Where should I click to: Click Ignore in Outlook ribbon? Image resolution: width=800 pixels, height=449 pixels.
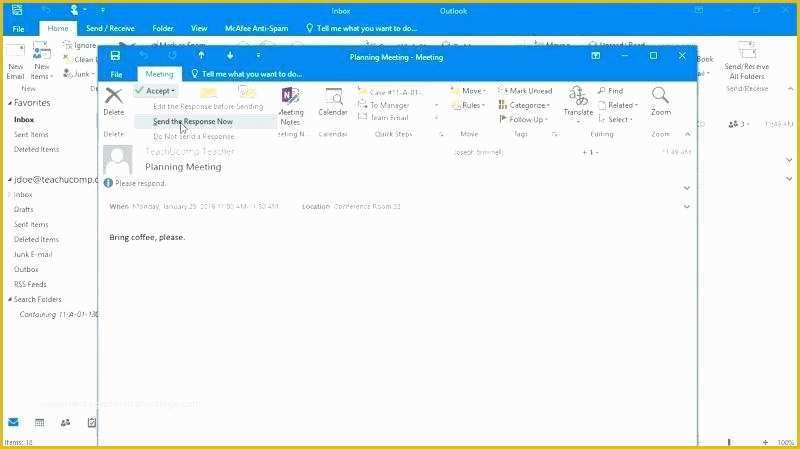click(80, 45)
